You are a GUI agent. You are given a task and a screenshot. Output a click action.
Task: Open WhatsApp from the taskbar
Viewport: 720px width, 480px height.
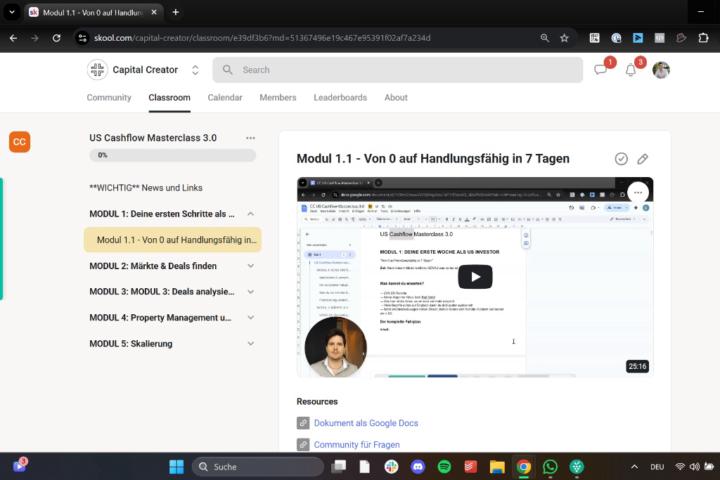550,467
